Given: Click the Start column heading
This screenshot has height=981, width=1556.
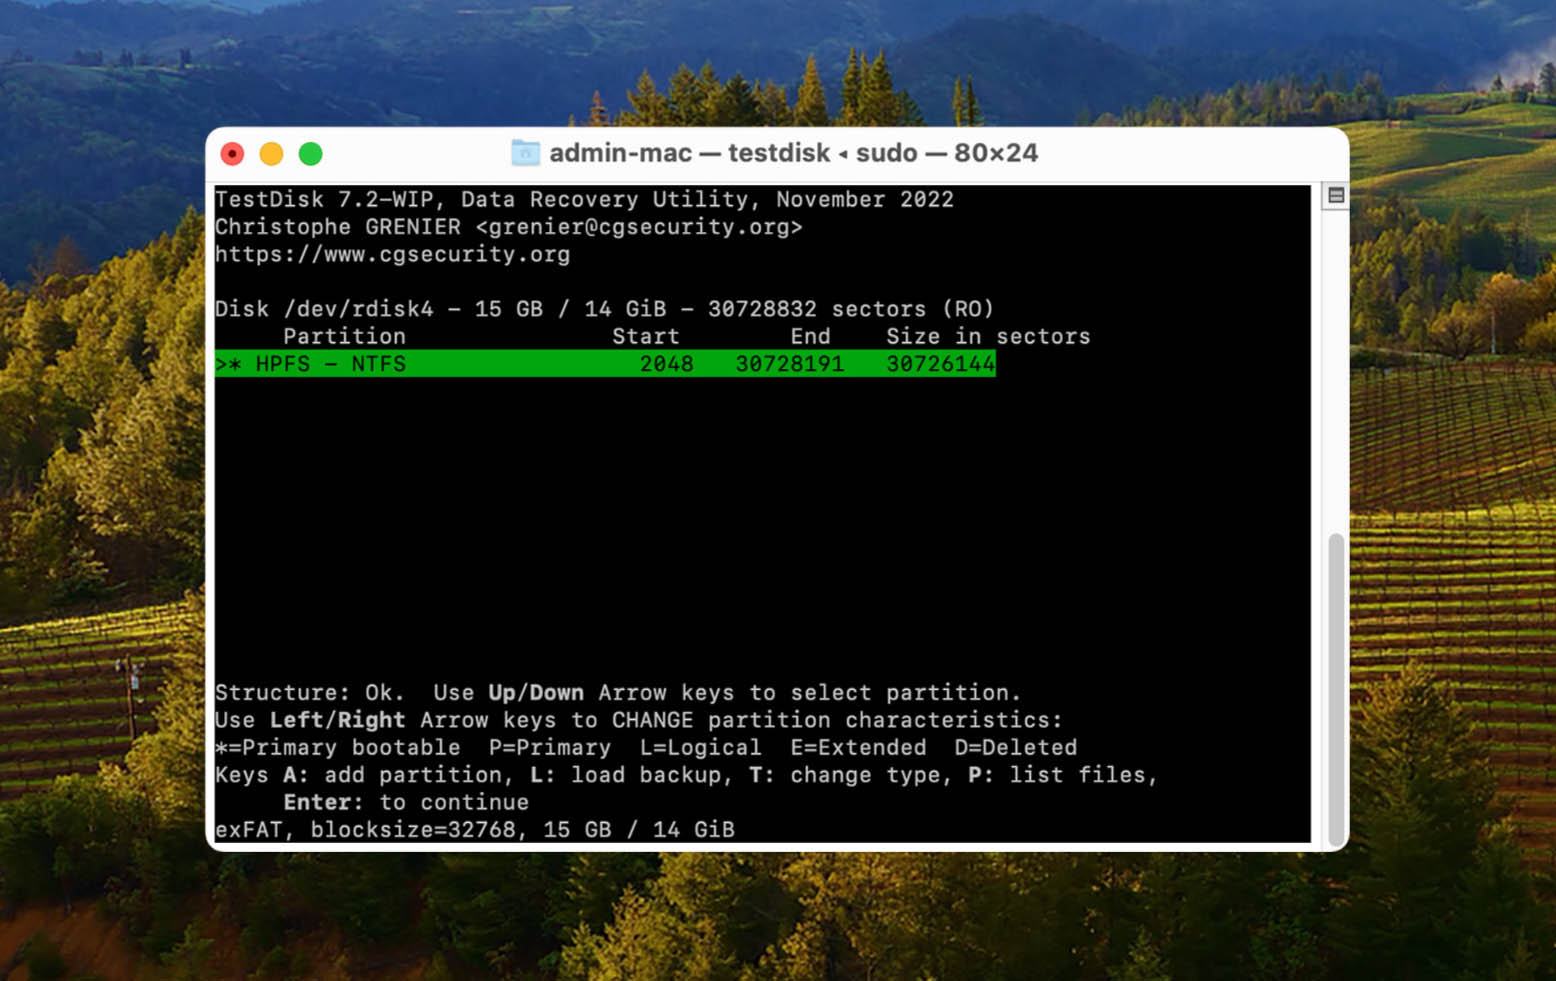Looking at the screenshot, I should (x=645, y=336).
